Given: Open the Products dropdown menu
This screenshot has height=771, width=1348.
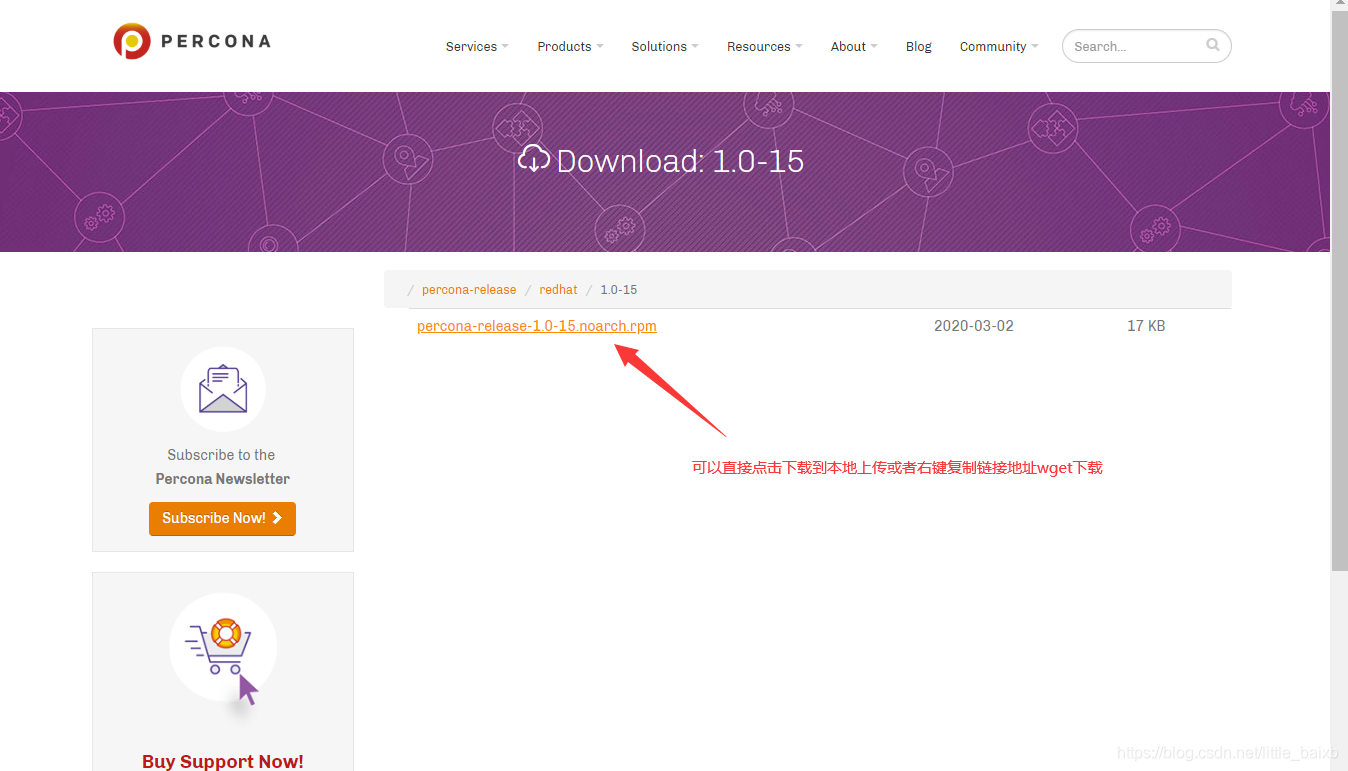Looking at the screenshot, I should (x=570, y=47).
